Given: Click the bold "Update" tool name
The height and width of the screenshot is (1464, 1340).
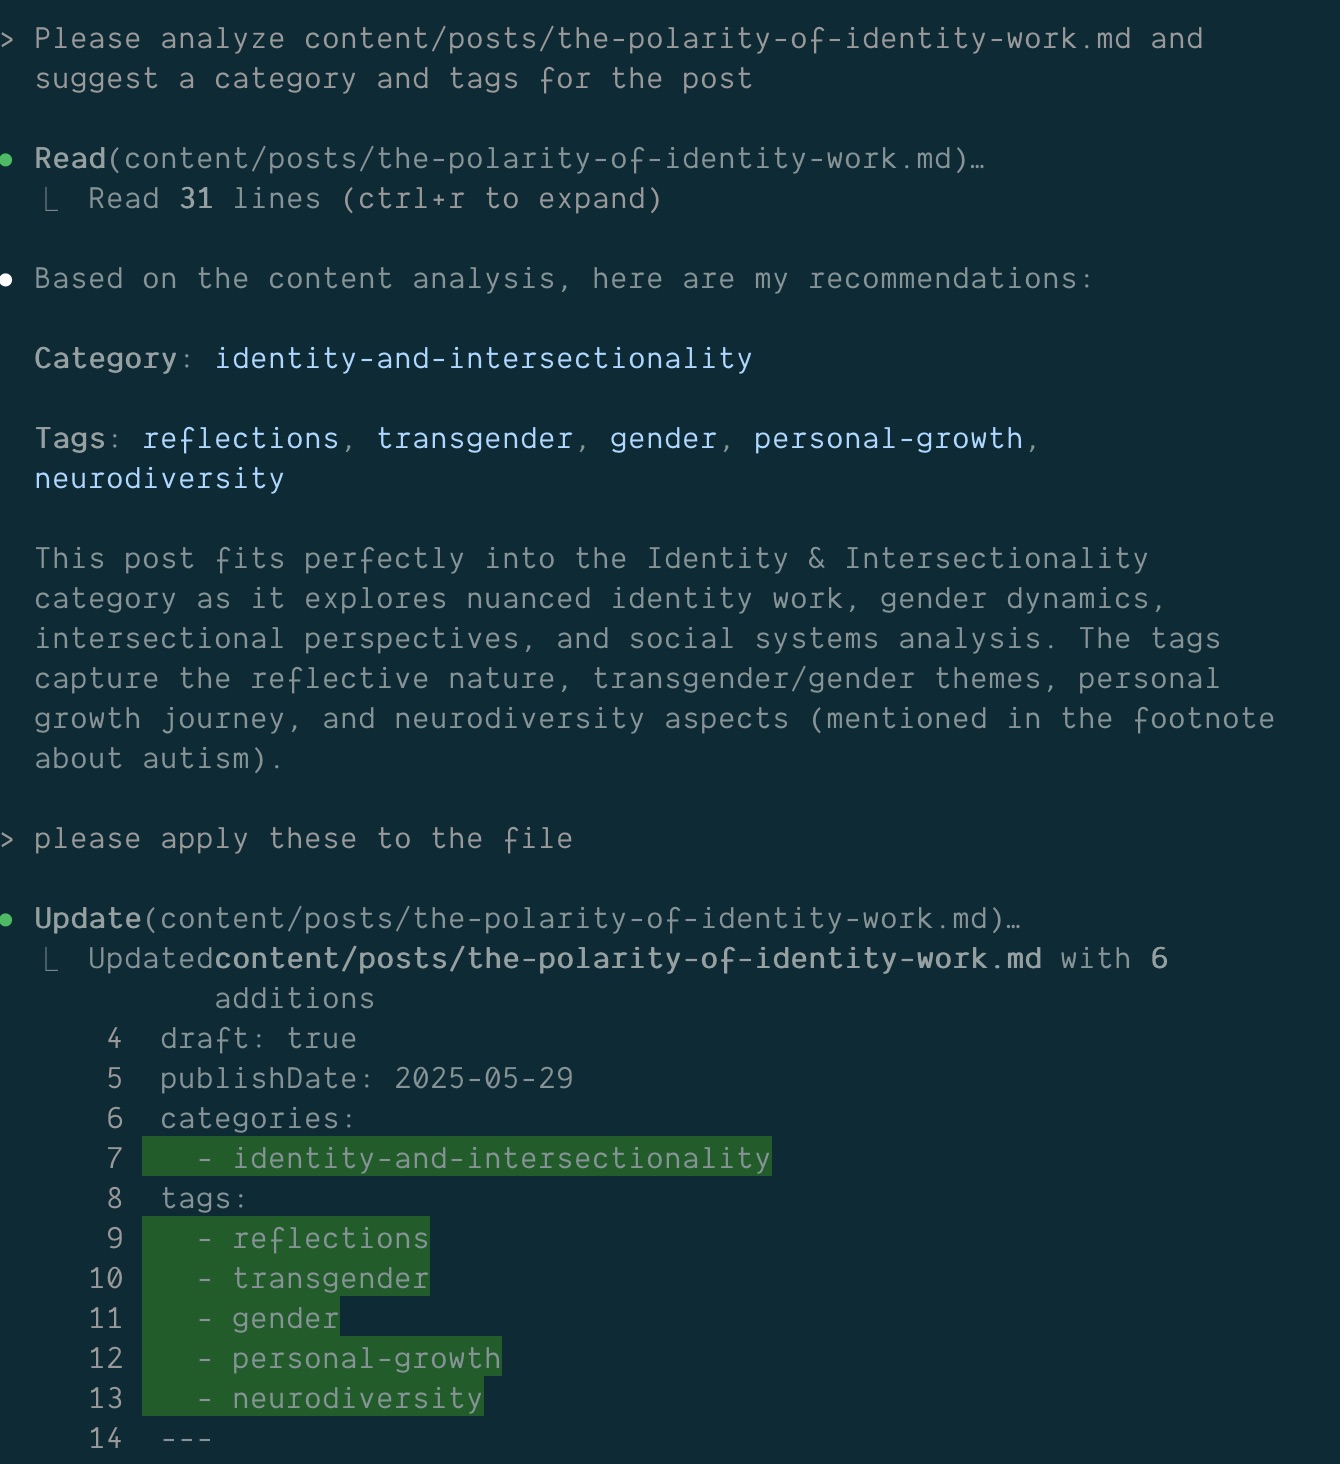Looking at the screenshot, I should click(88, 919).
